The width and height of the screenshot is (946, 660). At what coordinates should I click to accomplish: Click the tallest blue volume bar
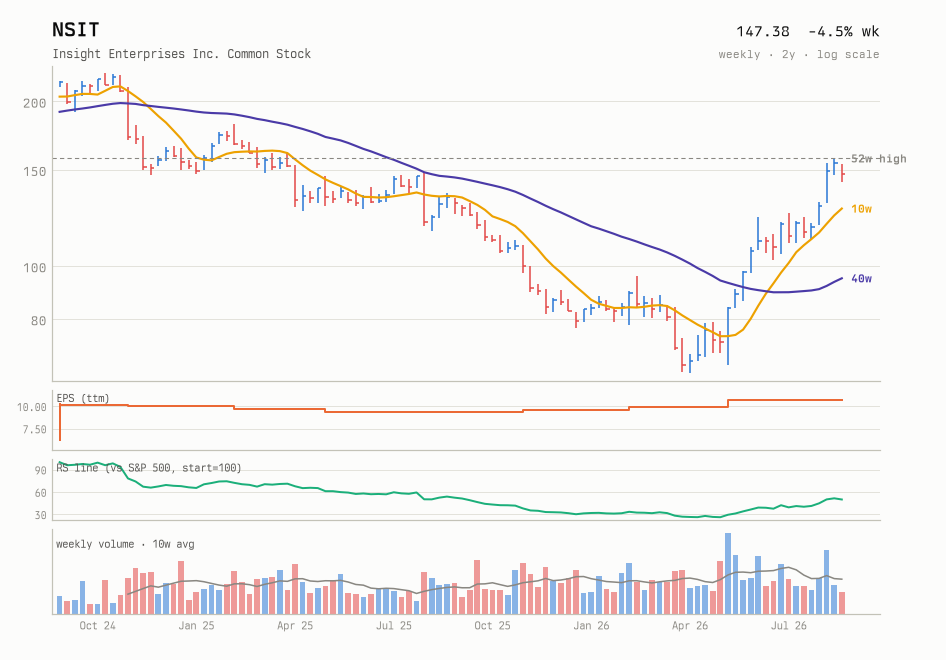point(728,574)
